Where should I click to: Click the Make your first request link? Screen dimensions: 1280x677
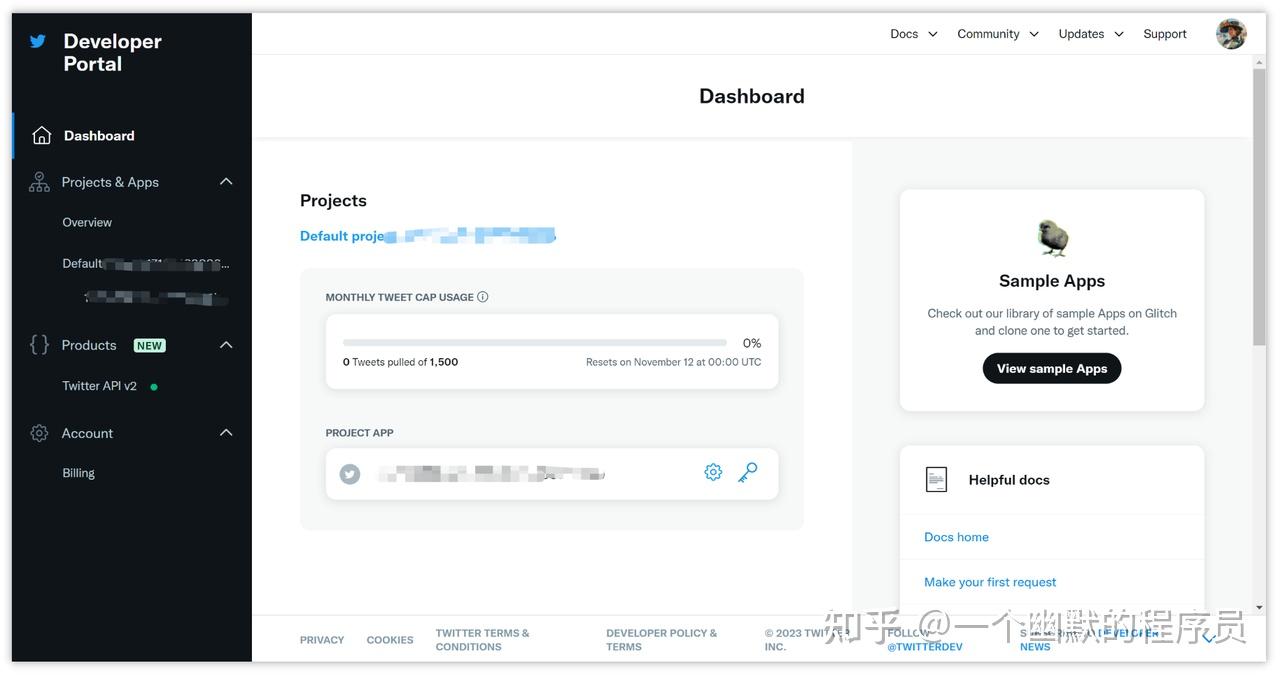989,581
